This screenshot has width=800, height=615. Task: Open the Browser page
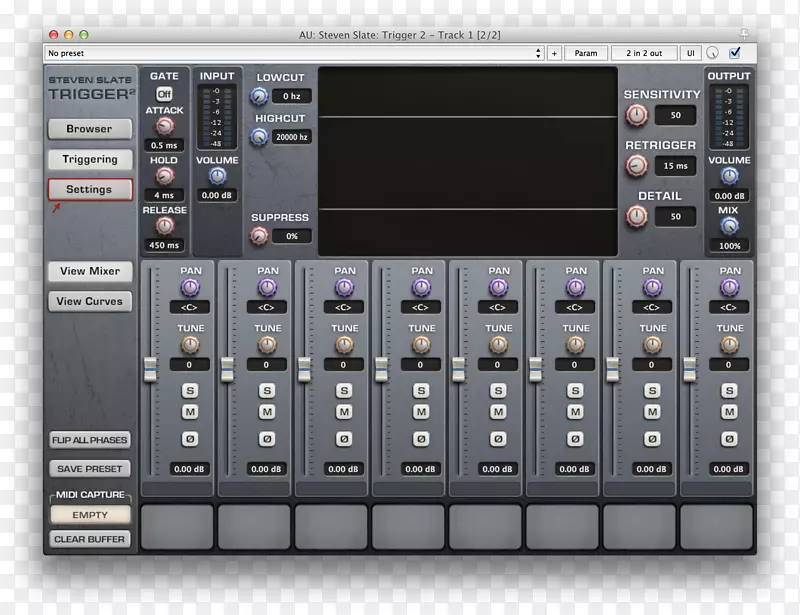click(90, 129)
